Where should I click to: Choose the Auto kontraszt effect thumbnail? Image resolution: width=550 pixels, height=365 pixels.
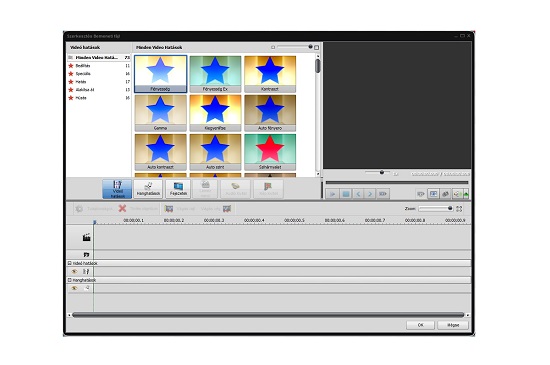pyautogui.click(x=160, y=152)
